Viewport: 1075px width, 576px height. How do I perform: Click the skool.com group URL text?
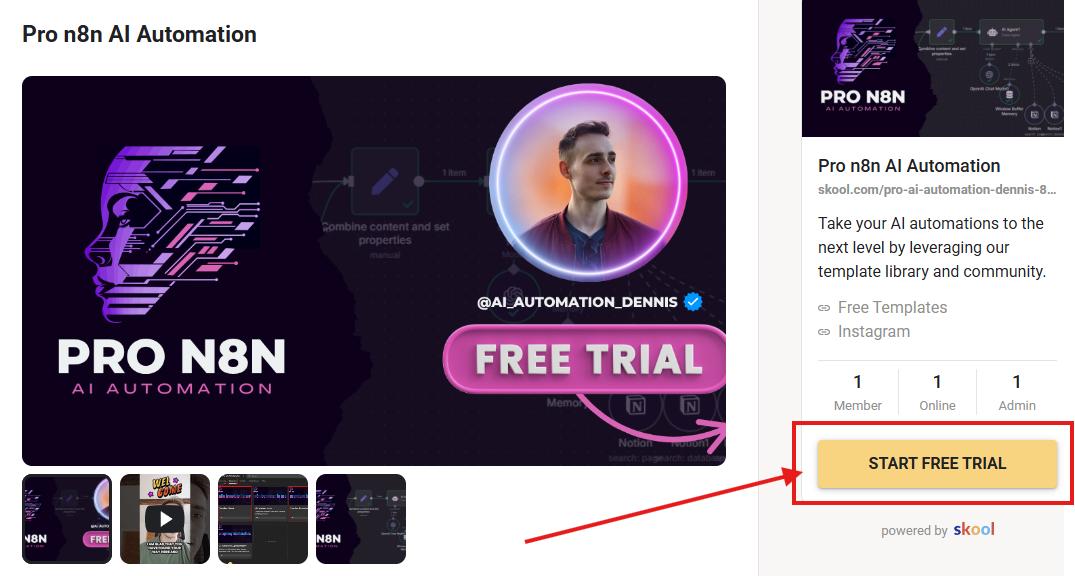pyautogui.click(x=937, y=190)
